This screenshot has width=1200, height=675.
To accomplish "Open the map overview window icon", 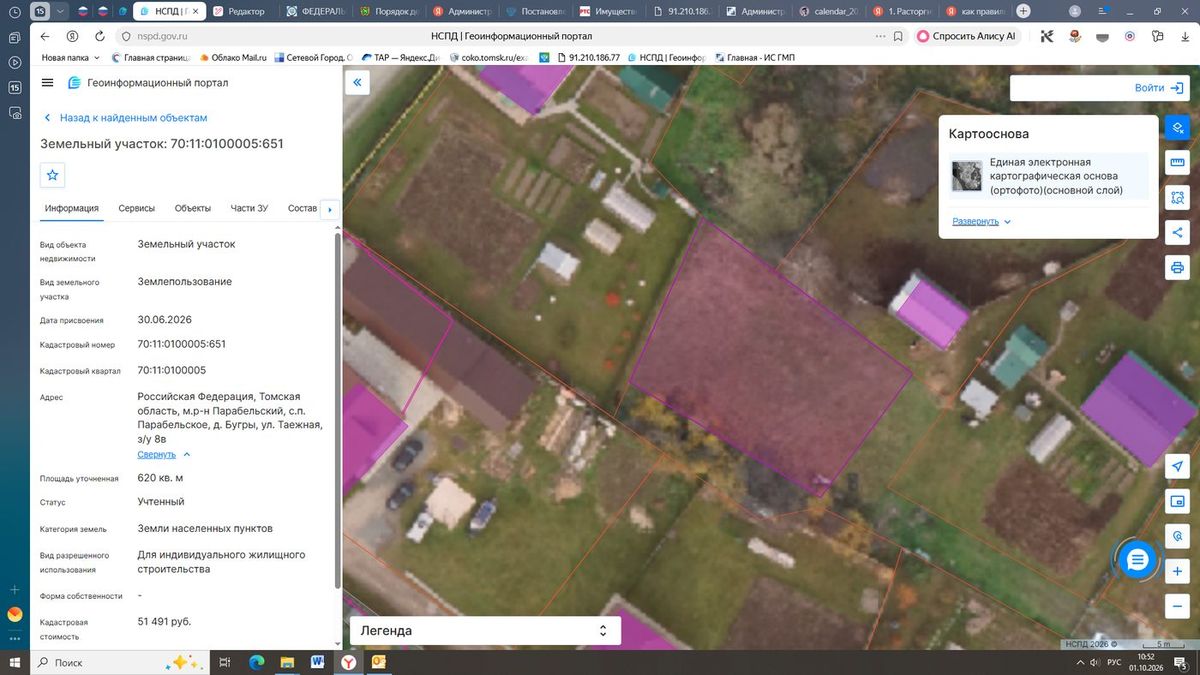I will click(1177, 501).
